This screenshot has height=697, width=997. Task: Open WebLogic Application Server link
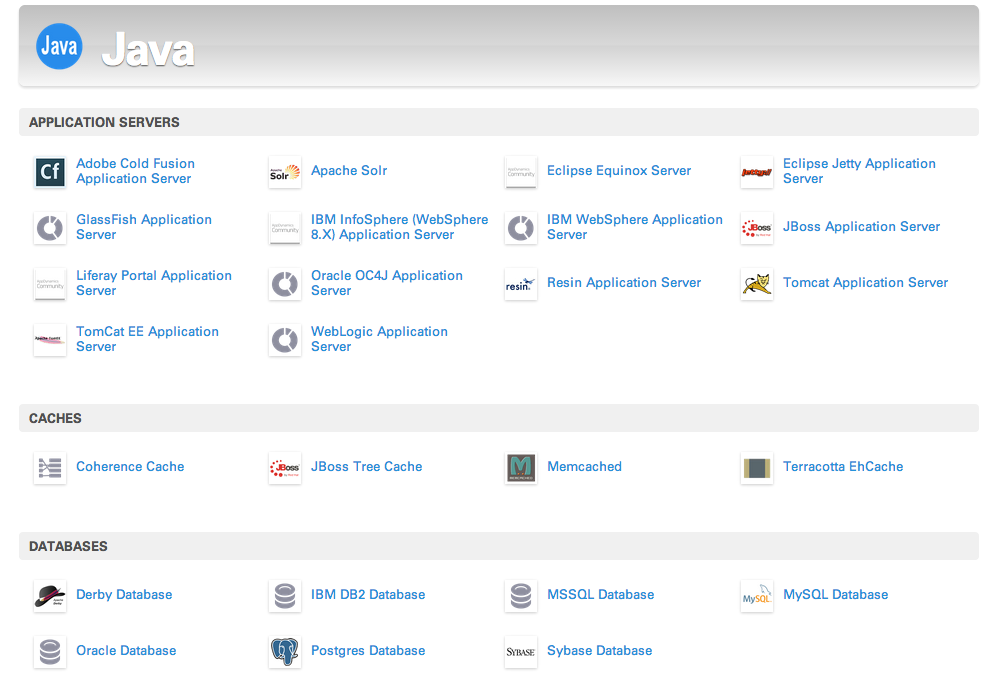pyautogui.click(x=379, y=339)
